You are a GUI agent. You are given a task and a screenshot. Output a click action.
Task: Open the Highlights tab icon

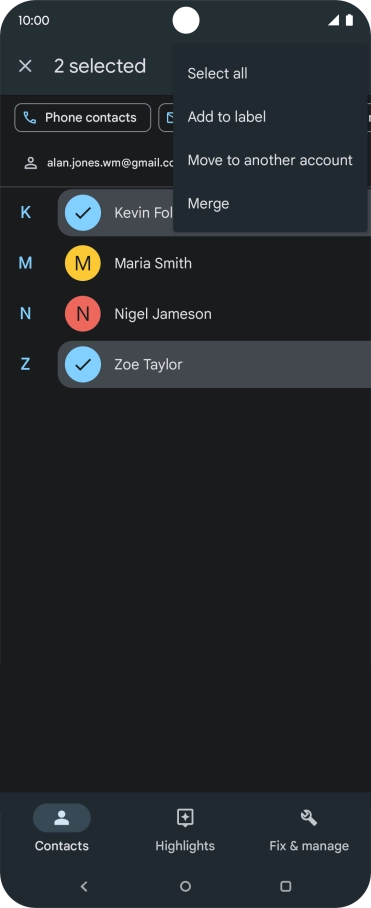coord(185,817)
